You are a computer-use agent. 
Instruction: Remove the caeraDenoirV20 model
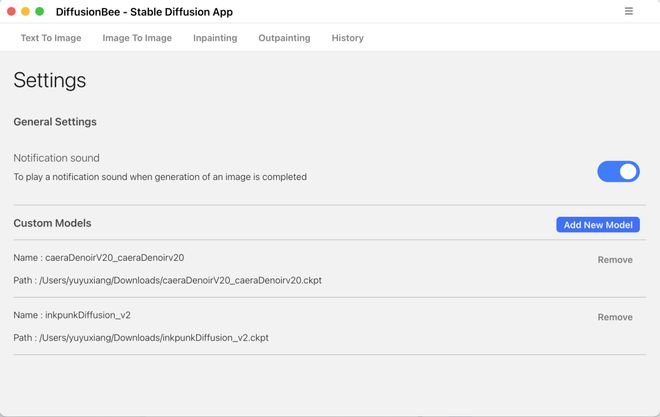615,260
